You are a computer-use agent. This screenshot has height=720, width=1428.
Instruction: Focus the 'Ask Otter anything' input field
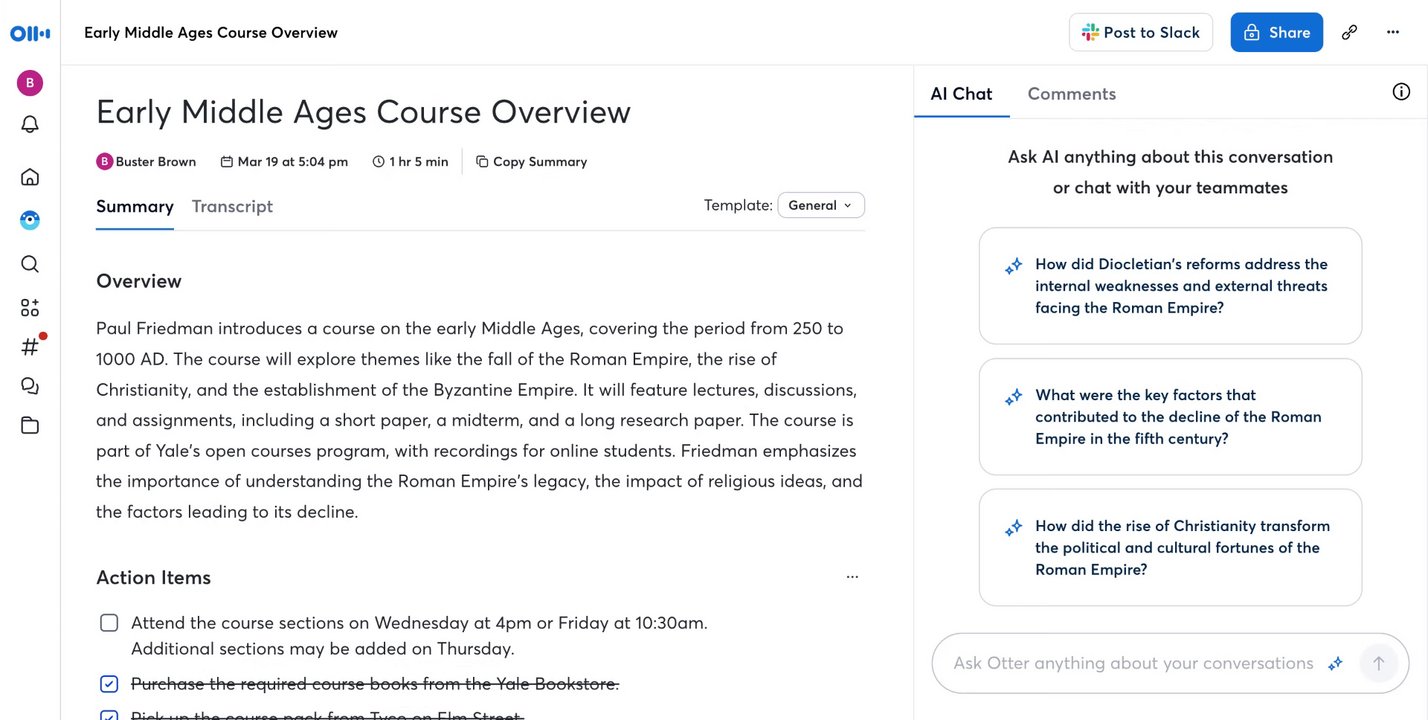[x=1132, y=663]
